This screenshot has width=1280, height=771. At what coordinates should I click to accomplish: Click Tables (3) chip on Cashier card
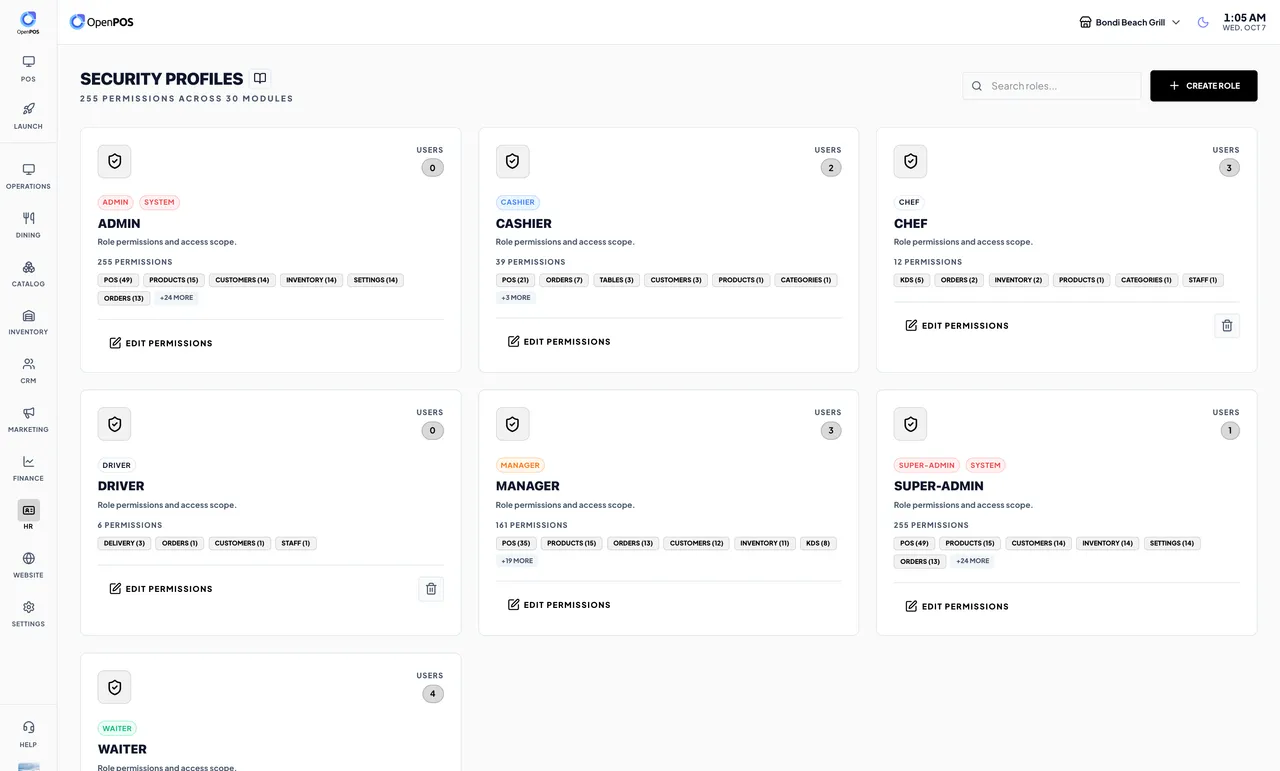[x=616, y=280]
